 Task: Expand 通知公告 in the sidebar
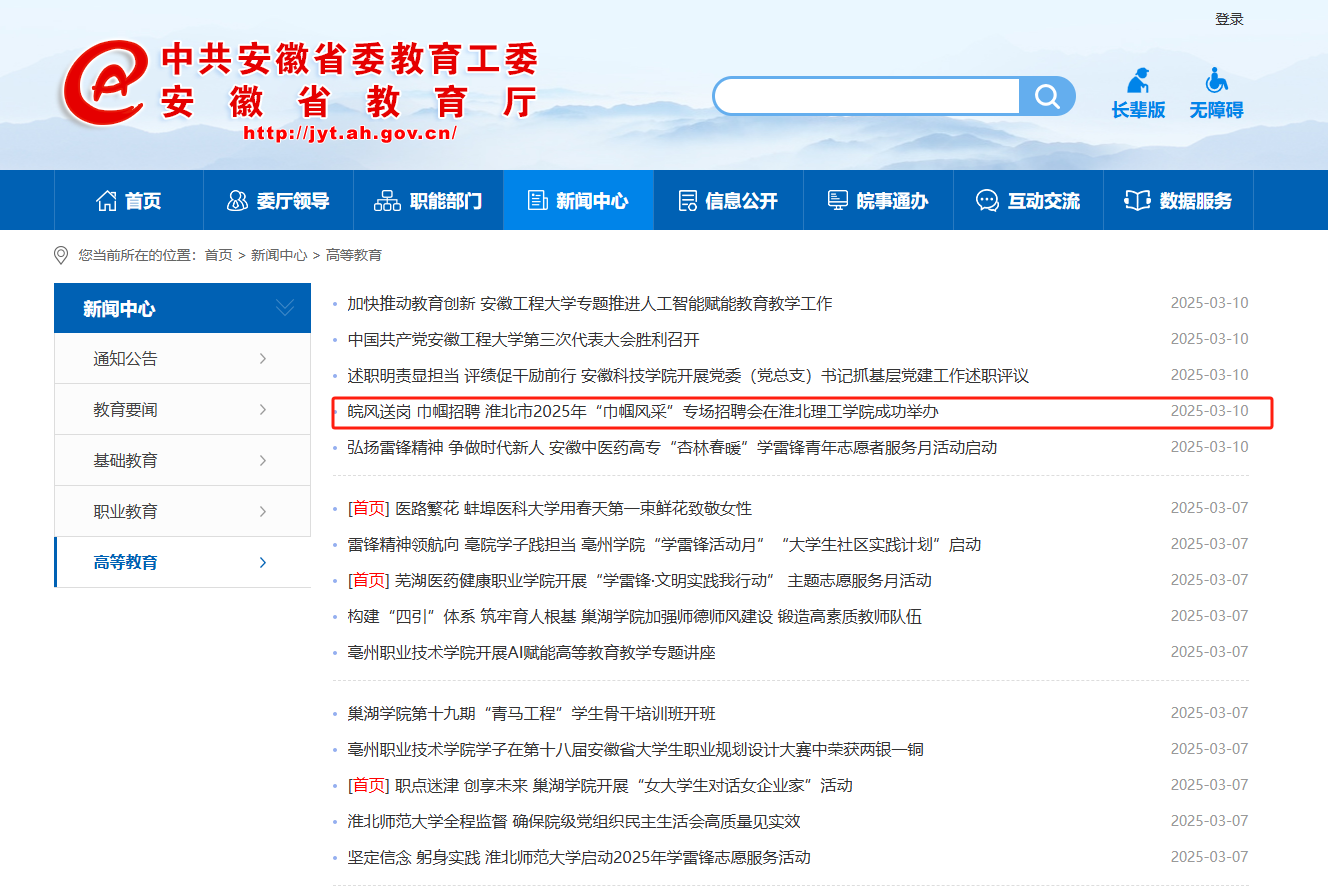point(262,359)
